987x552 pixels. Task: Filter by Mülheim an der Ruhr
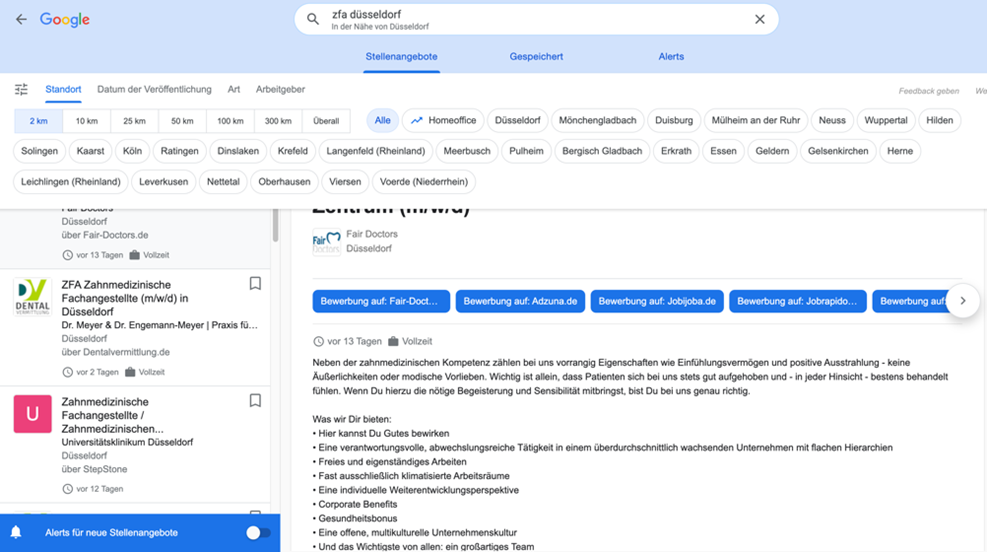(x=755, y=120)
